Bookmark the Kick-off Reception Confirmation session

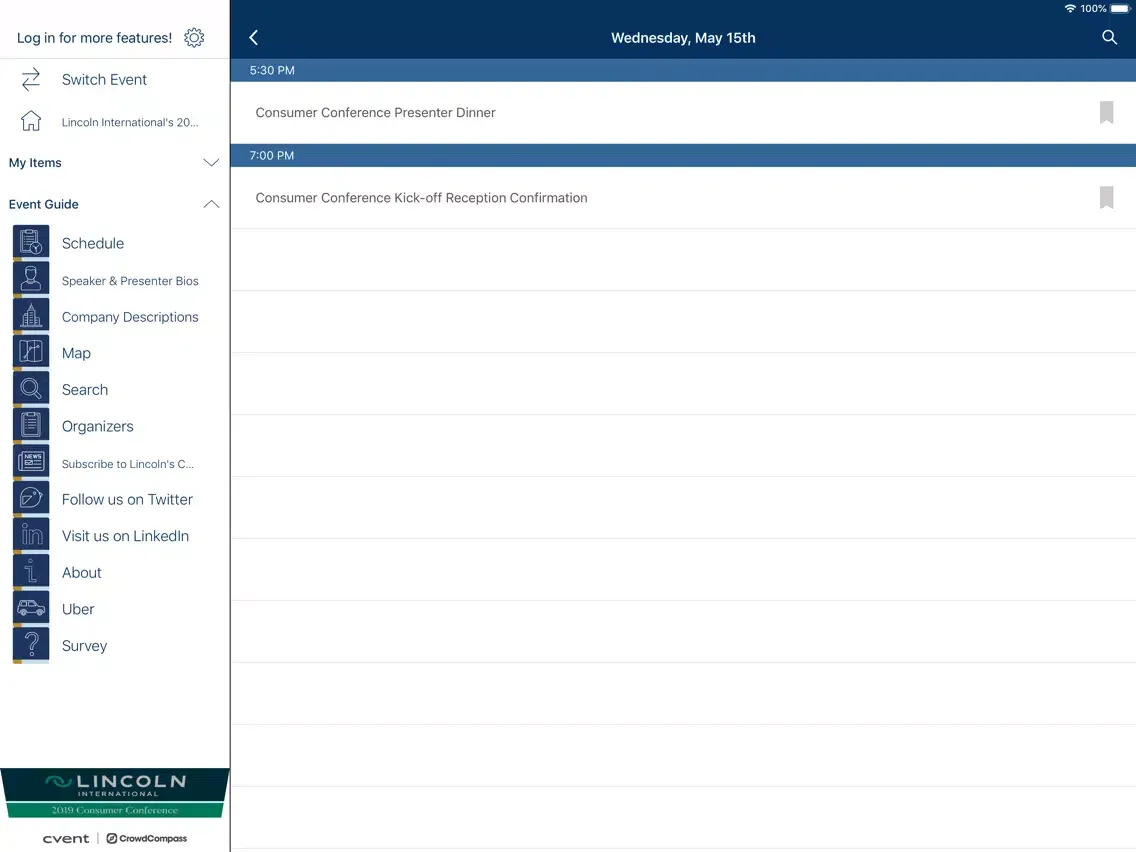(1106, 197)
